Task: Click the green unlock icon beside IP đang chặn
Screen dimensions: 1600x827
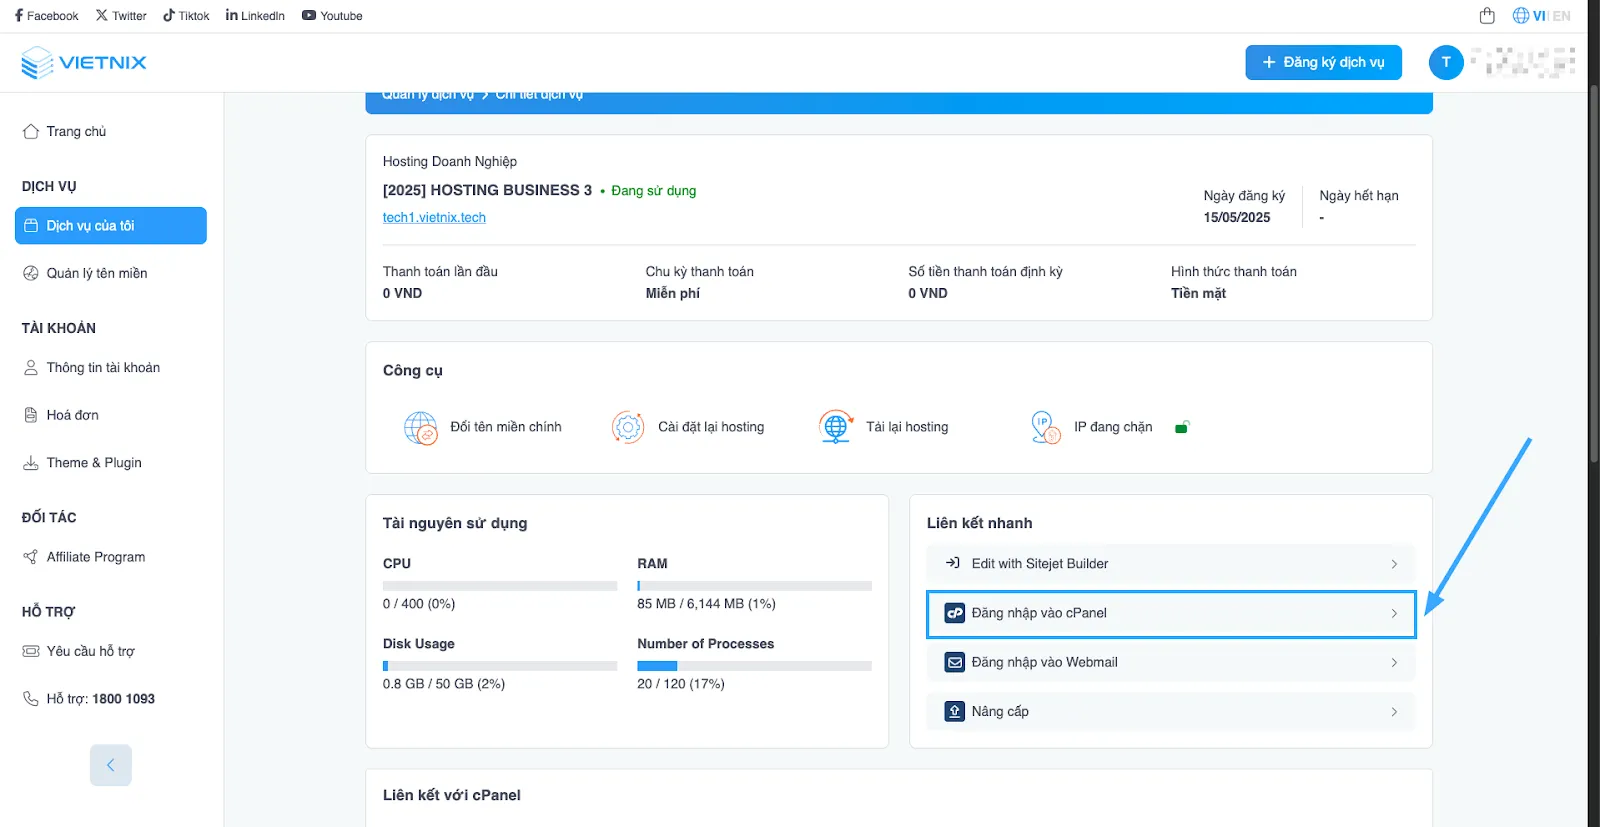Action: 1182,427
